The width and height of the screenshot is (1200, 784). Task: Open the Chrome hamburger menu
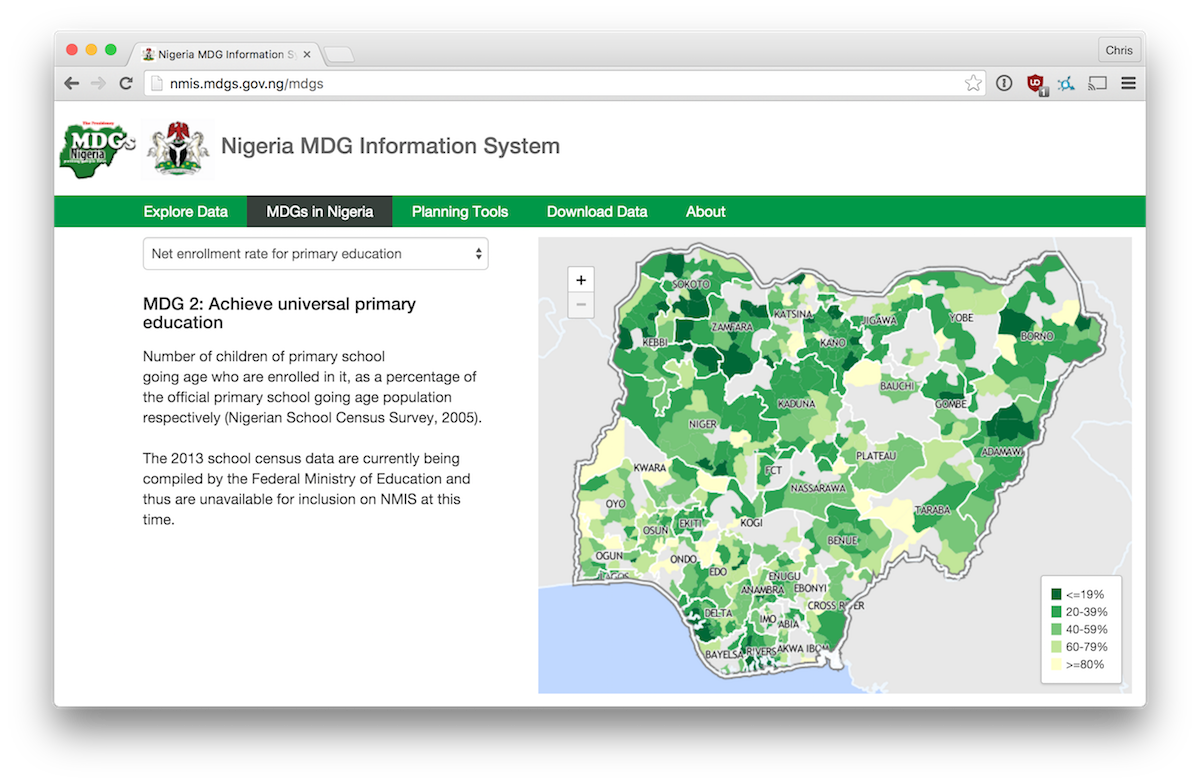coord(1128,84)
